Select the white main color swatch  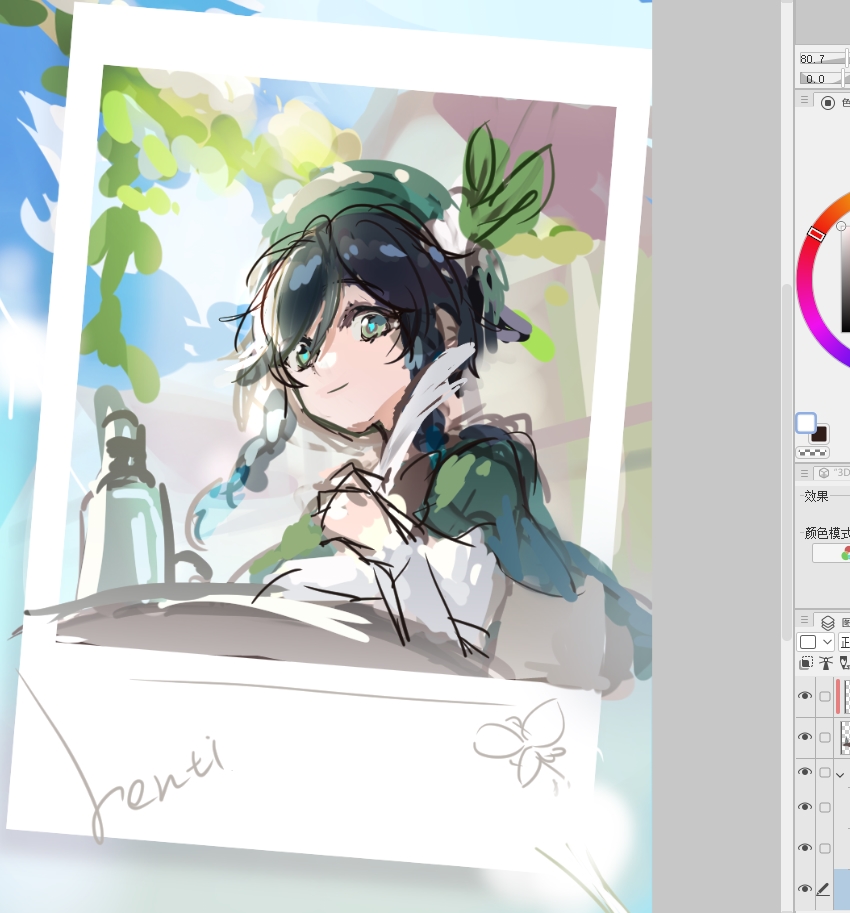tap(806, 423)
